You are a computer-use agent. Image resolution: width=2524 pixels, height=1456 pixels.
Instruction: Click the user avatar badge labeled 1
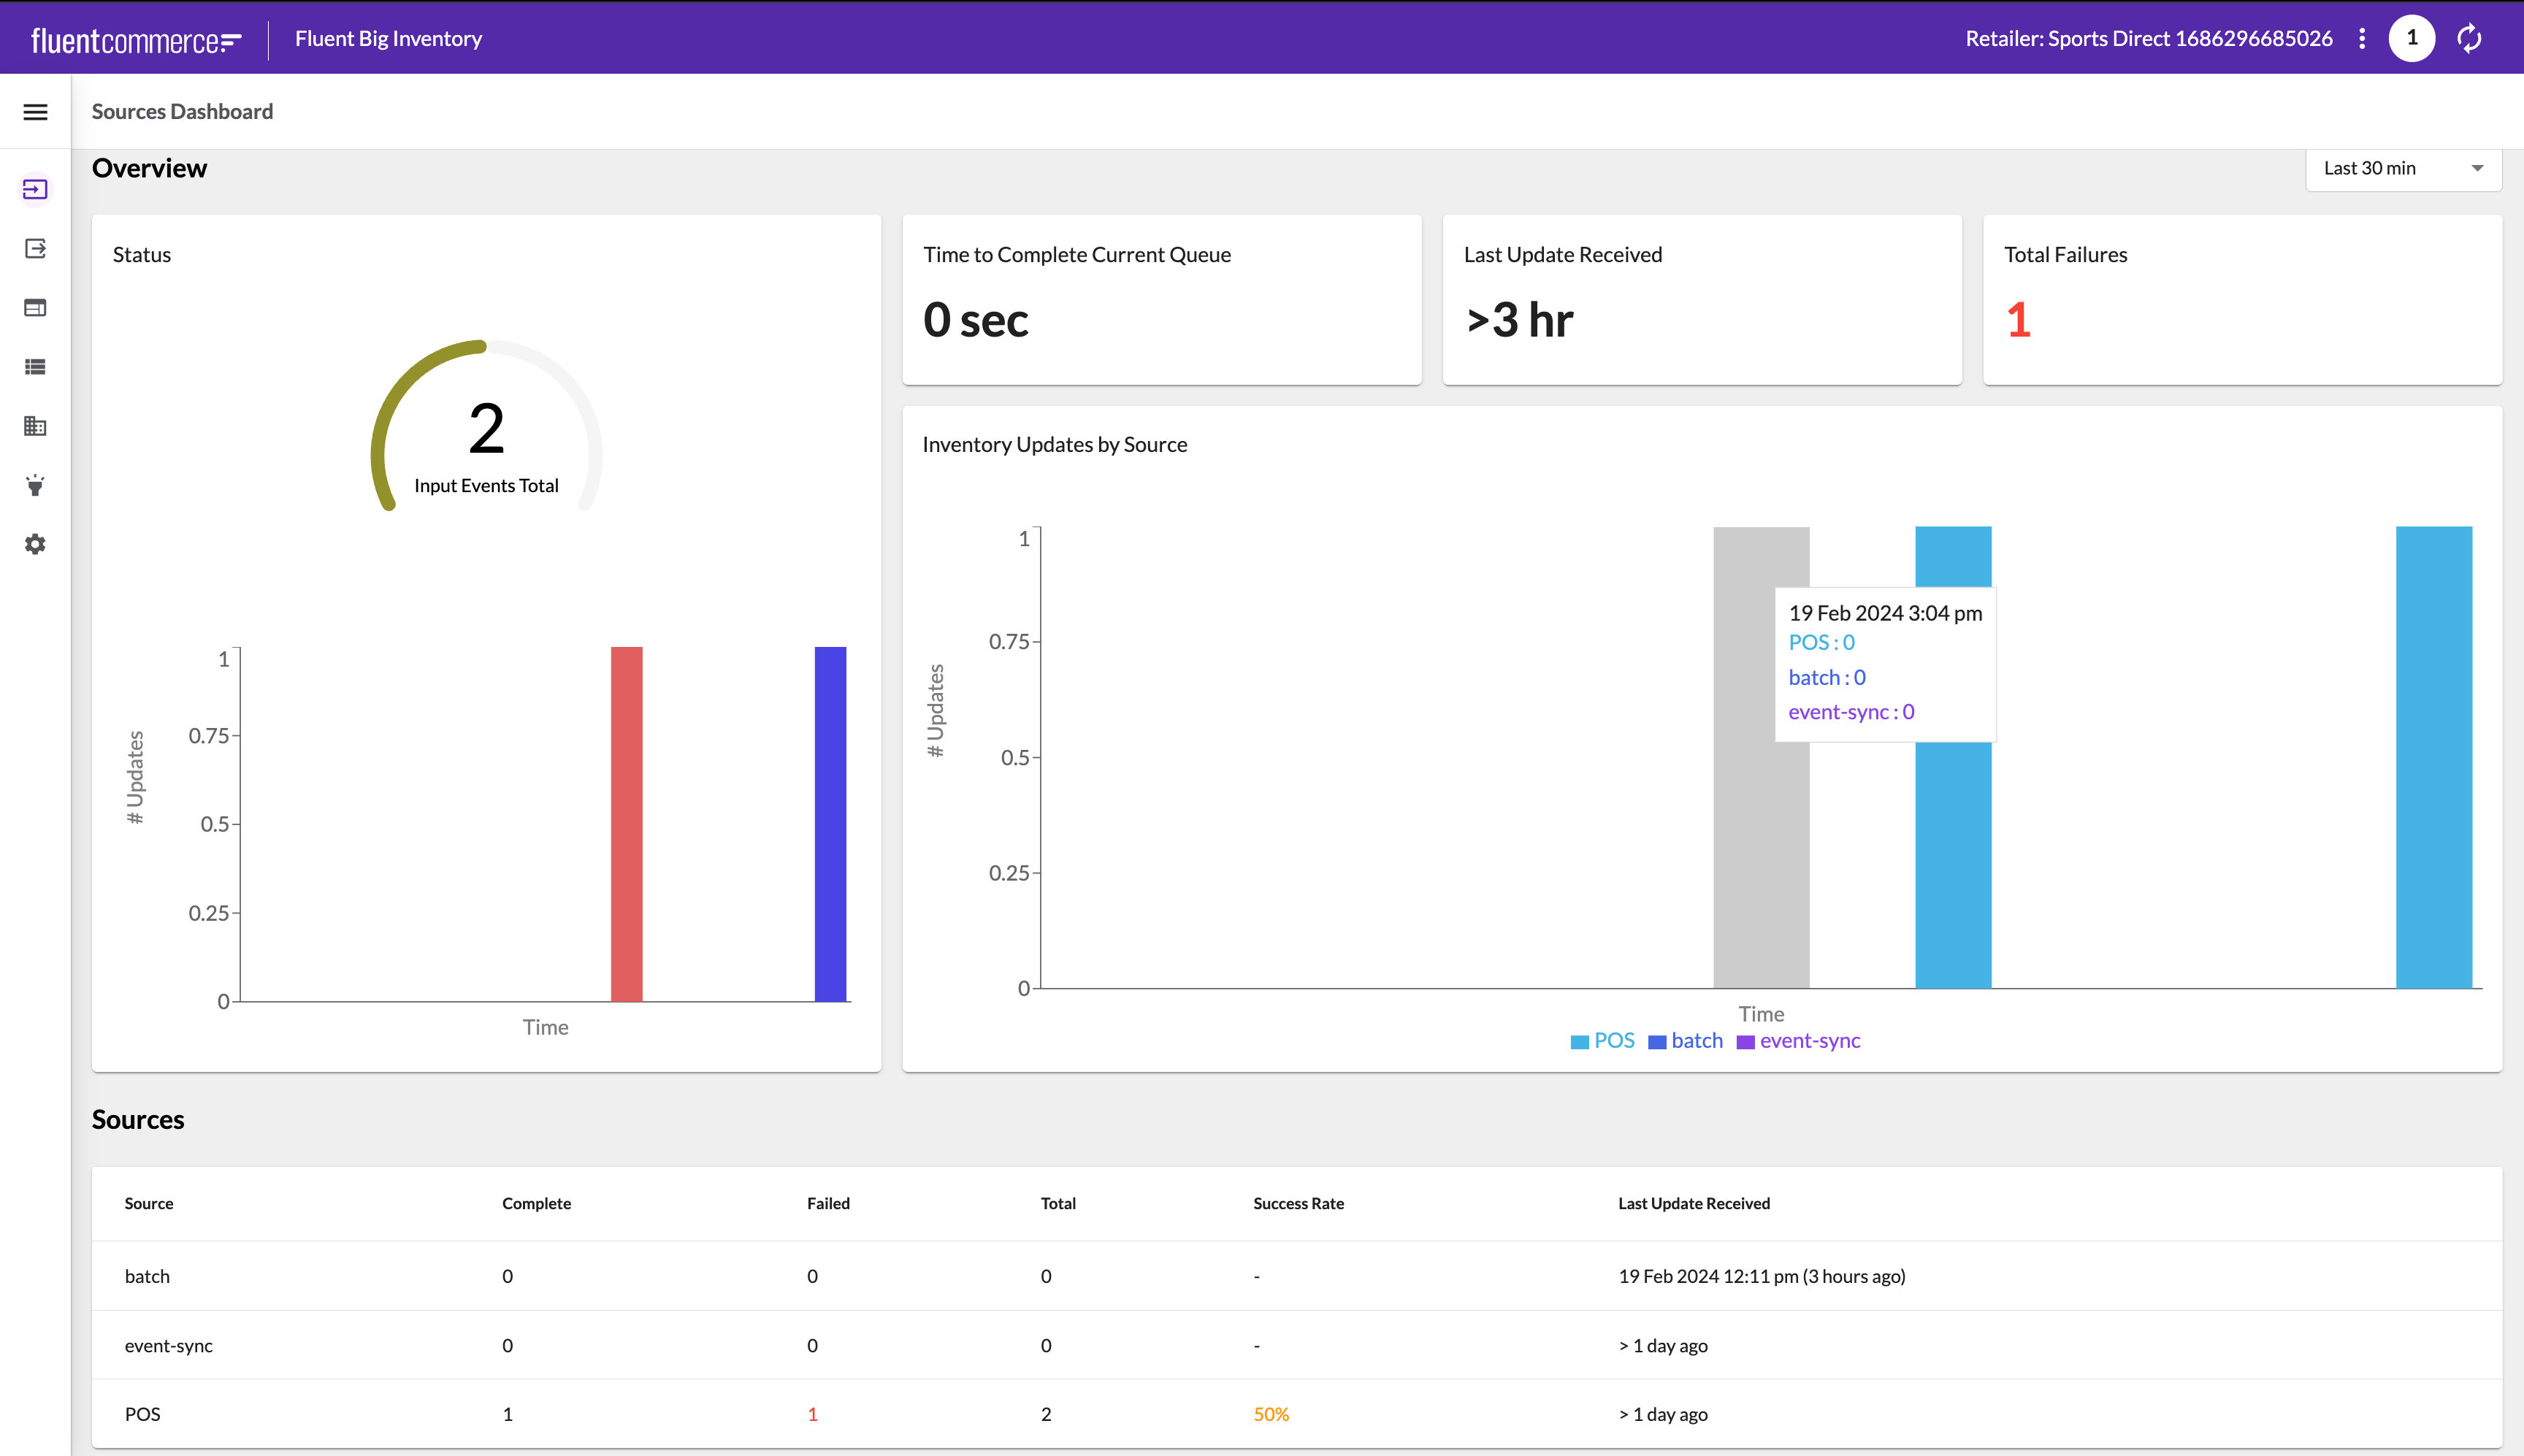point(2412,38)
